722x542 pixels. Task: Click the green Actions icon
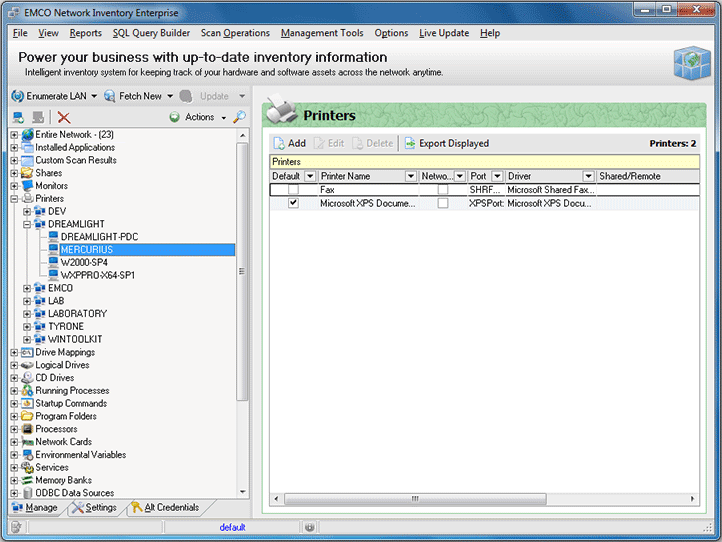[x=175, y=117]
